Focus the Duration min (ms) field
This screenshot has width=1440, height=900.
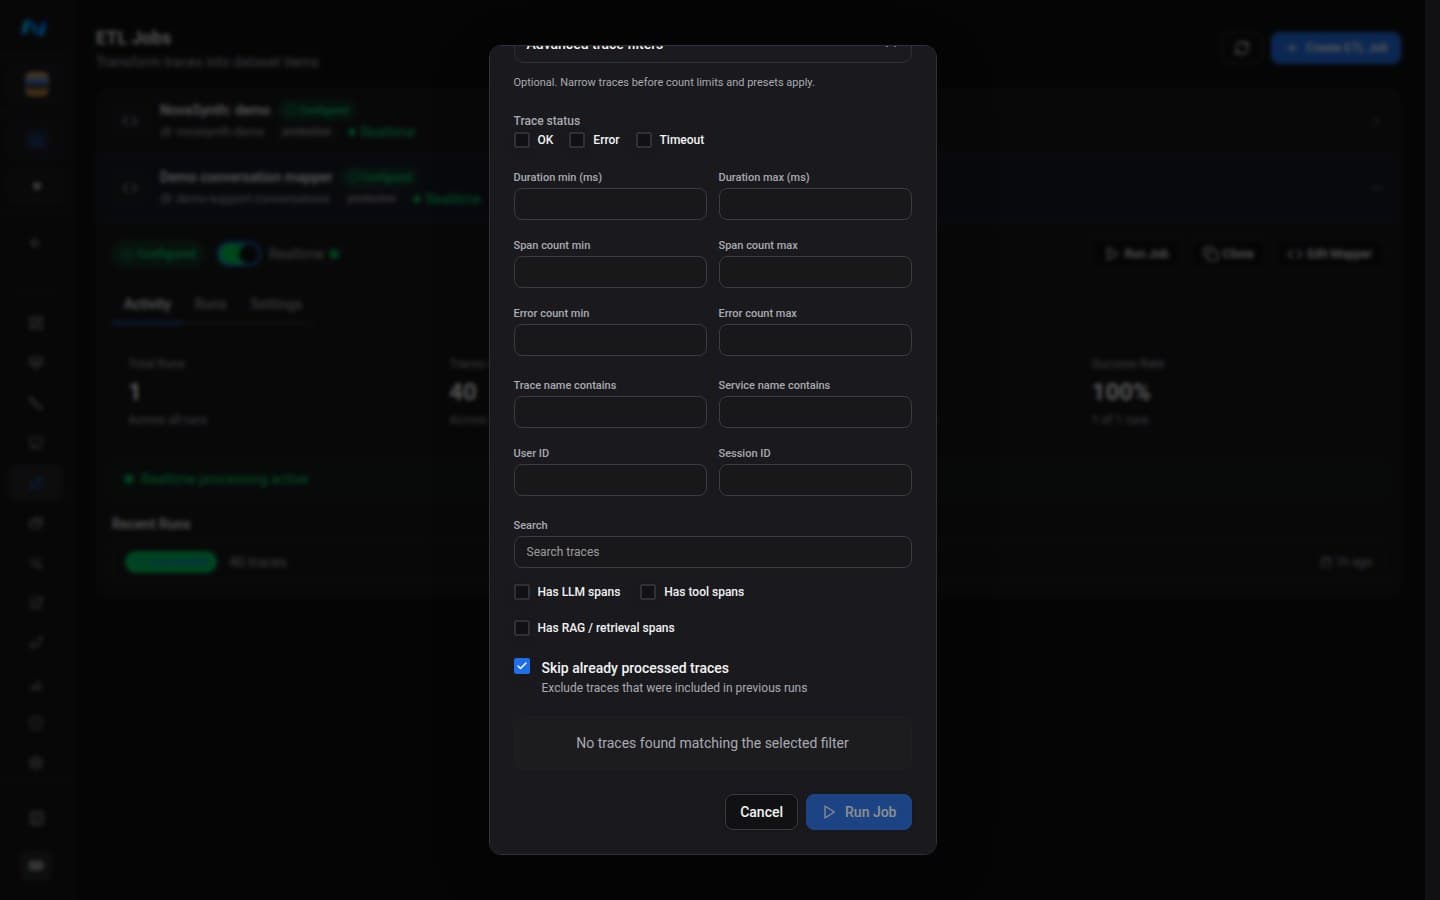point(610,204)
